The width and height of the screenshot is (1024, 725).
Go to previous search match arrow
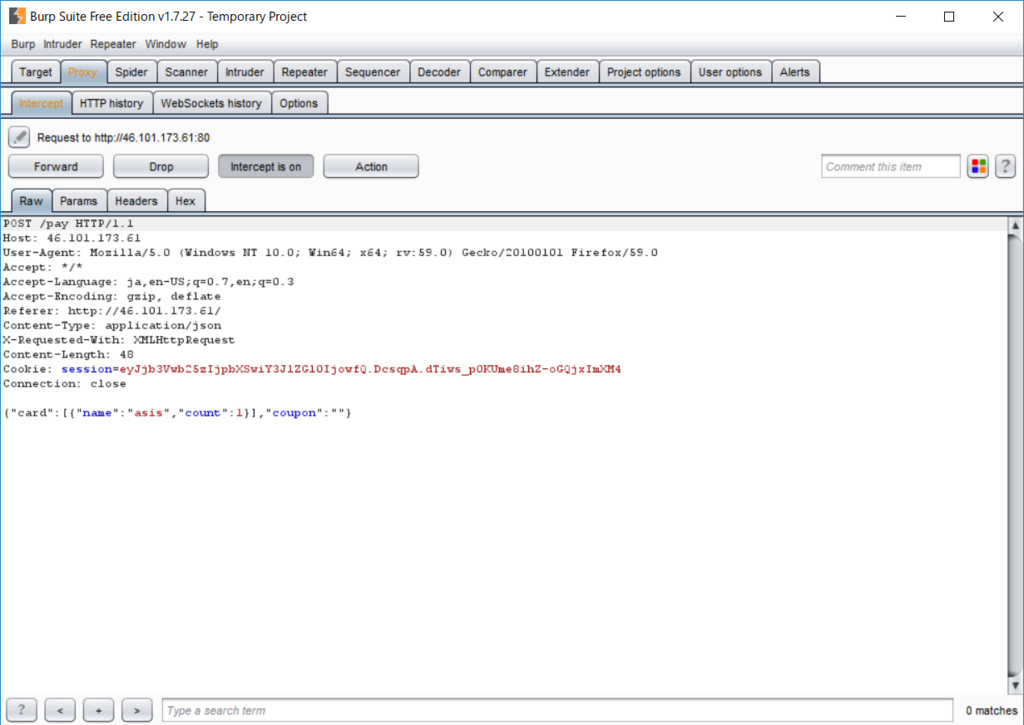(60, 710)
